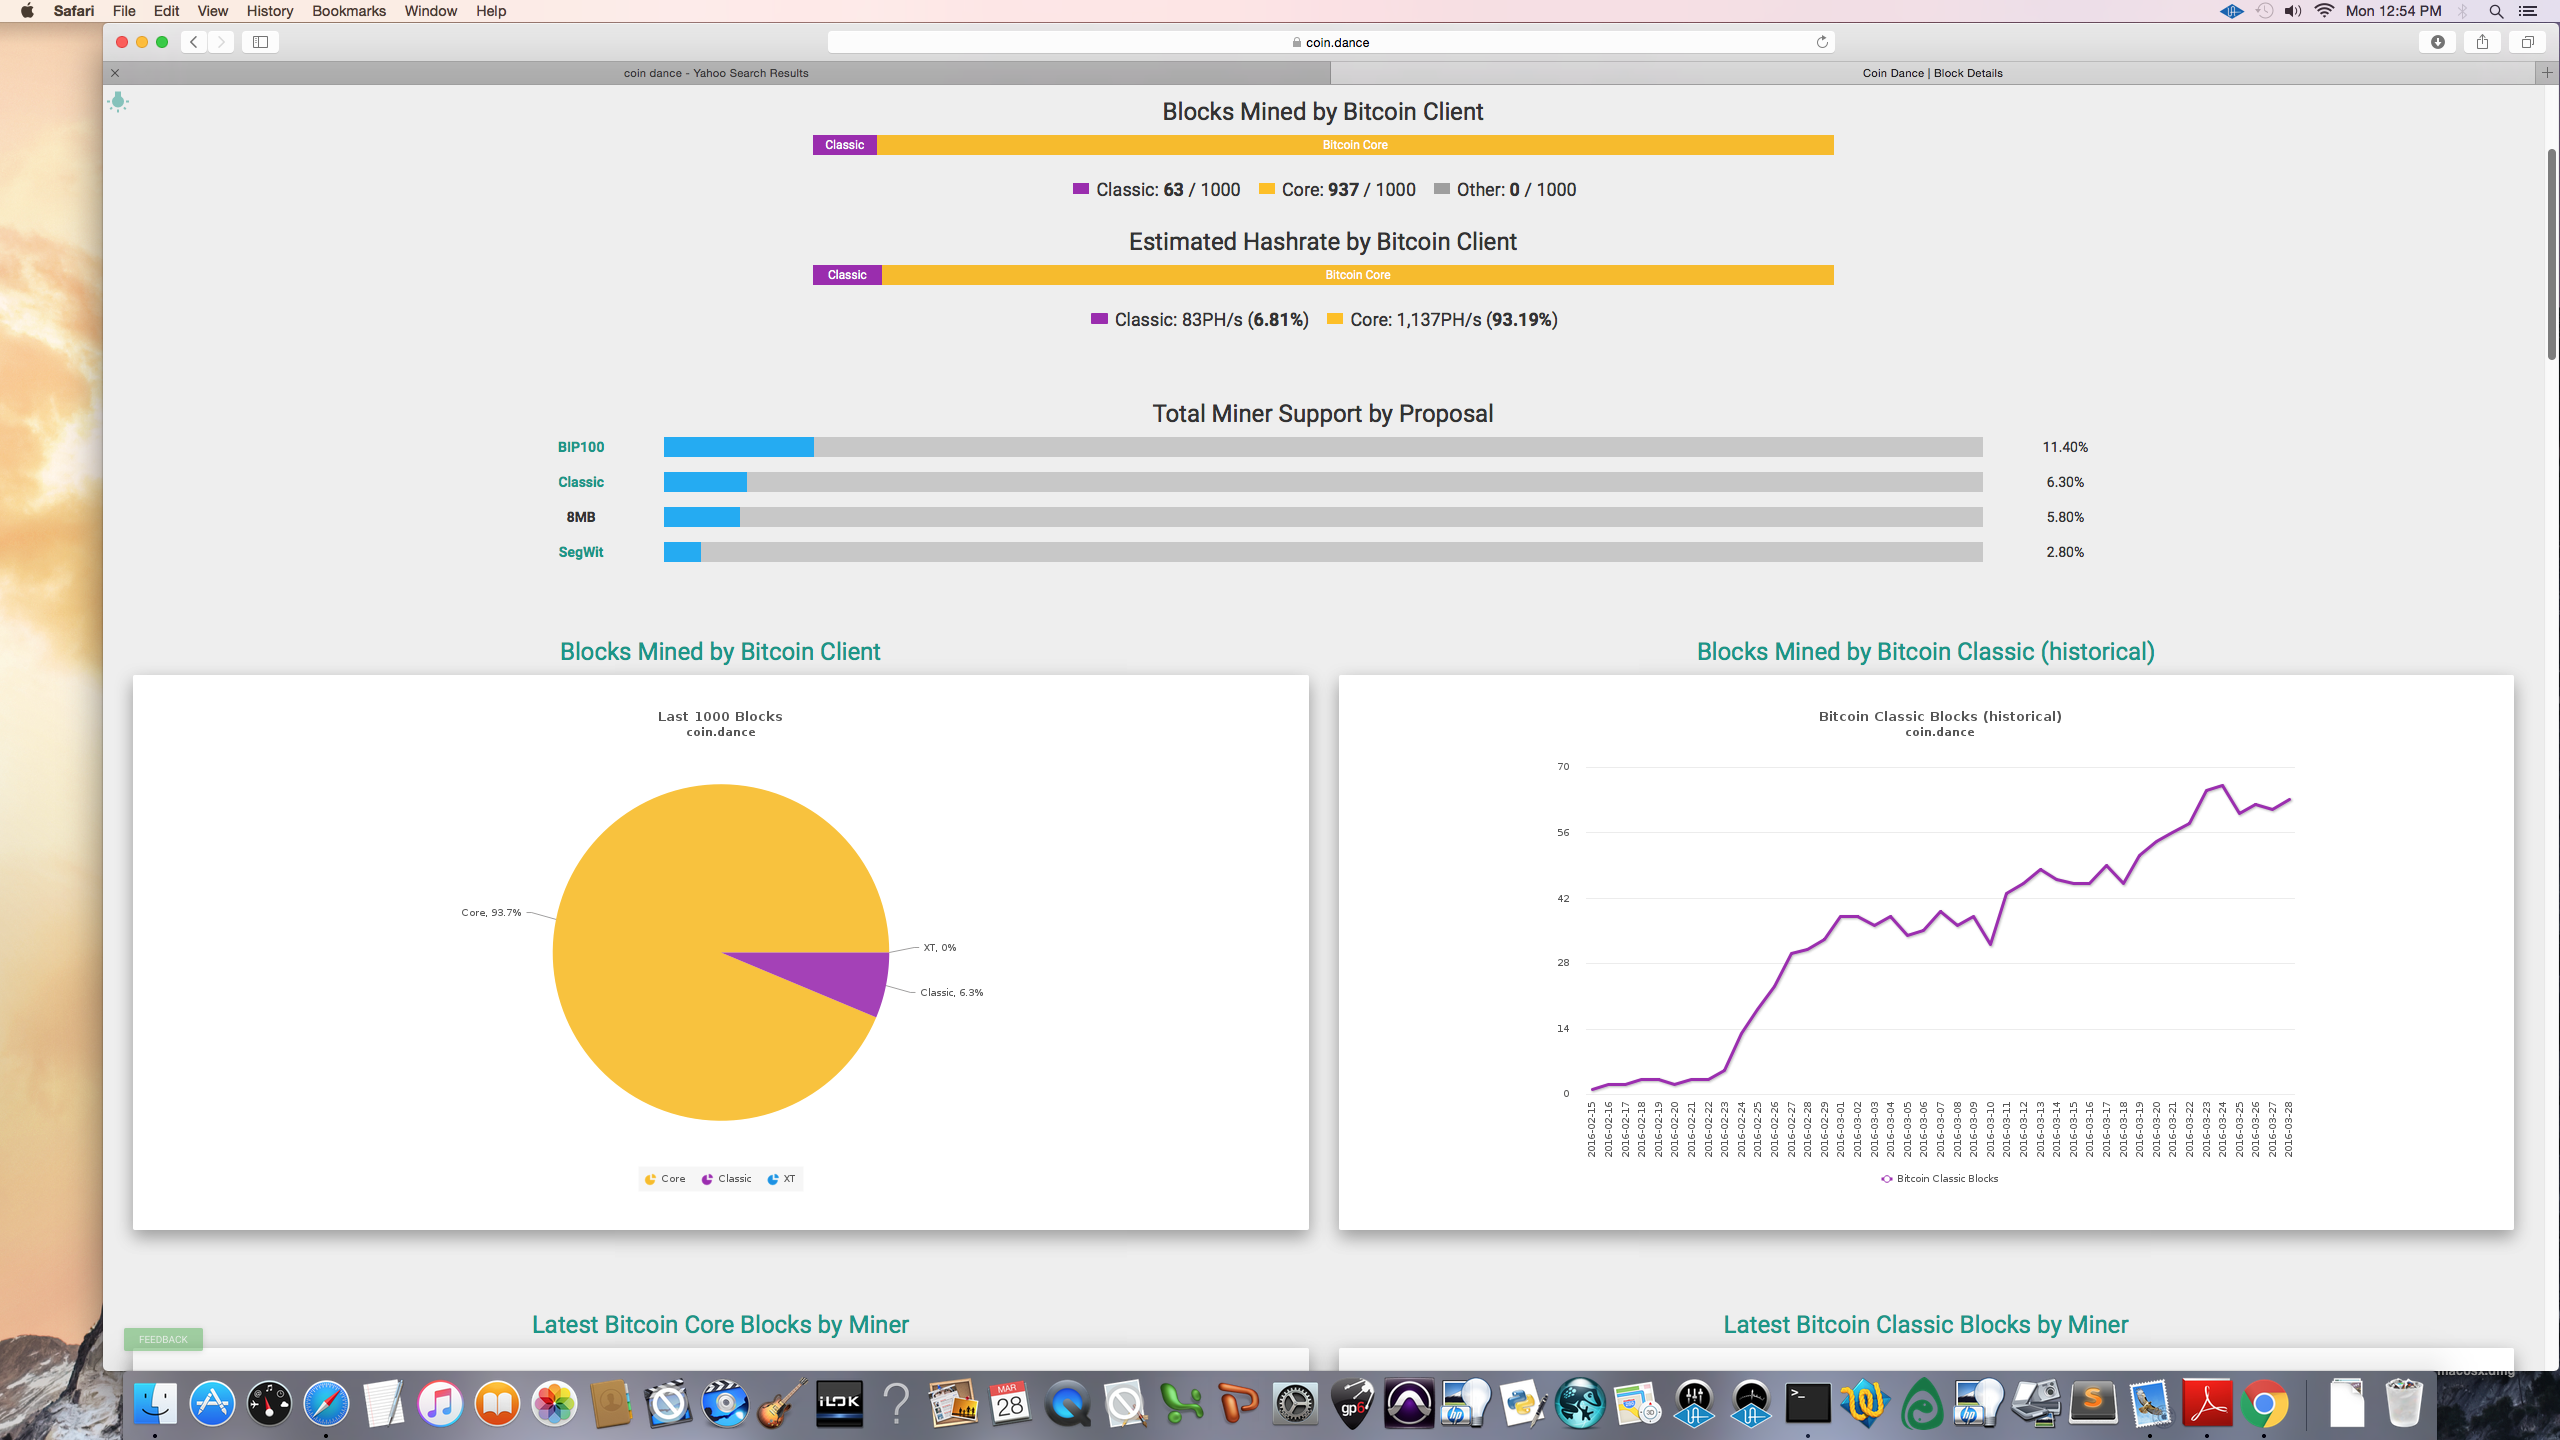The image size is (2560, 1440).
Task: Launch Google Chrome from the dock
Action: pyautogui.click(x=2264, y=1404)
